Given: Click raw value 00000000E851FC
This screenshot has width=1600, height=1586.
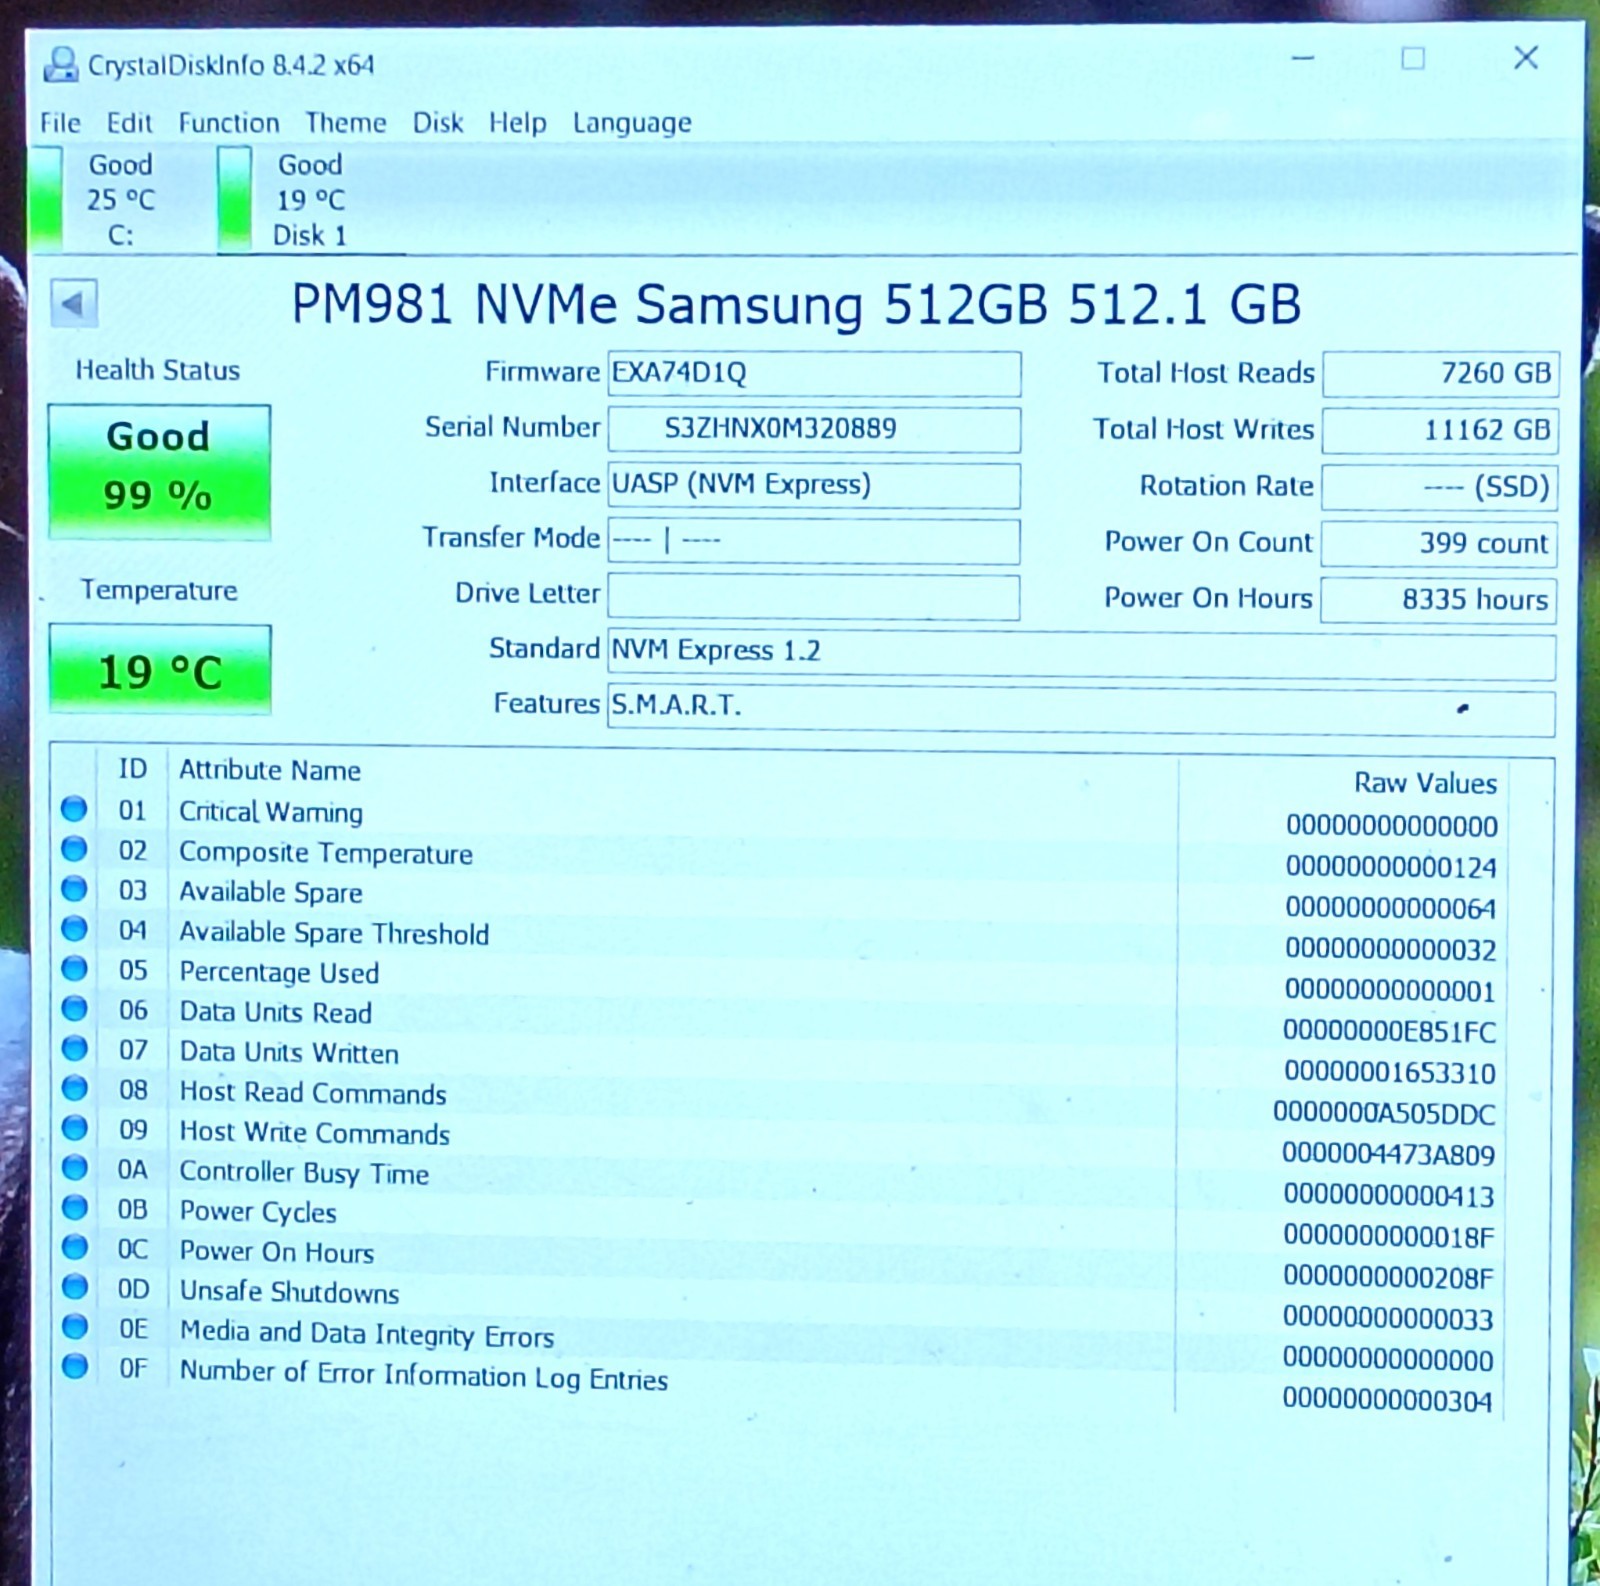Looking at the screenshot, I should coord(1390,1031).
